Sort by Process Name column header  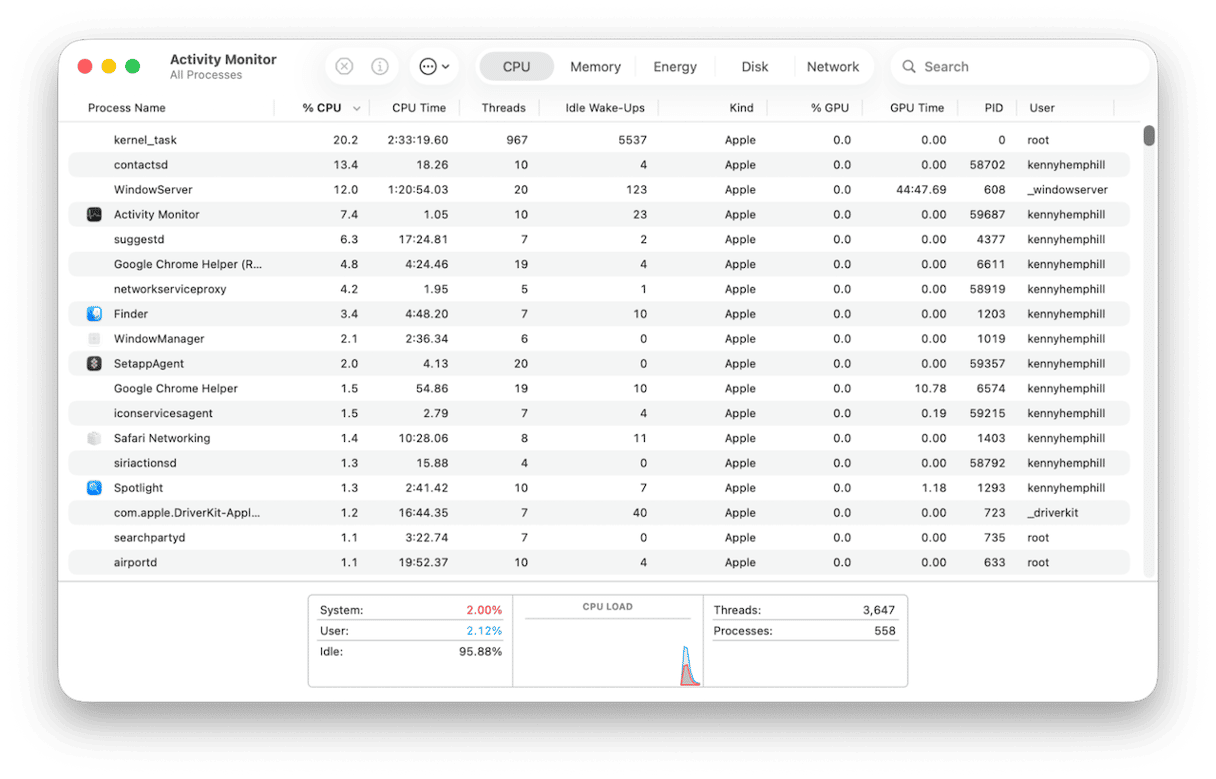point(127,108)
